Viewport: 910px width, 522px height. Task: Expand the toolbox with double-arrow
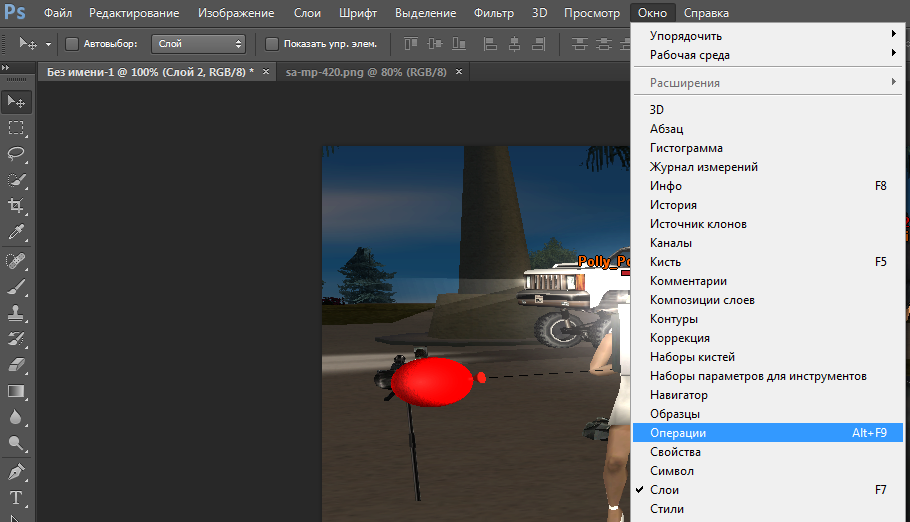(x=5, y=68)
